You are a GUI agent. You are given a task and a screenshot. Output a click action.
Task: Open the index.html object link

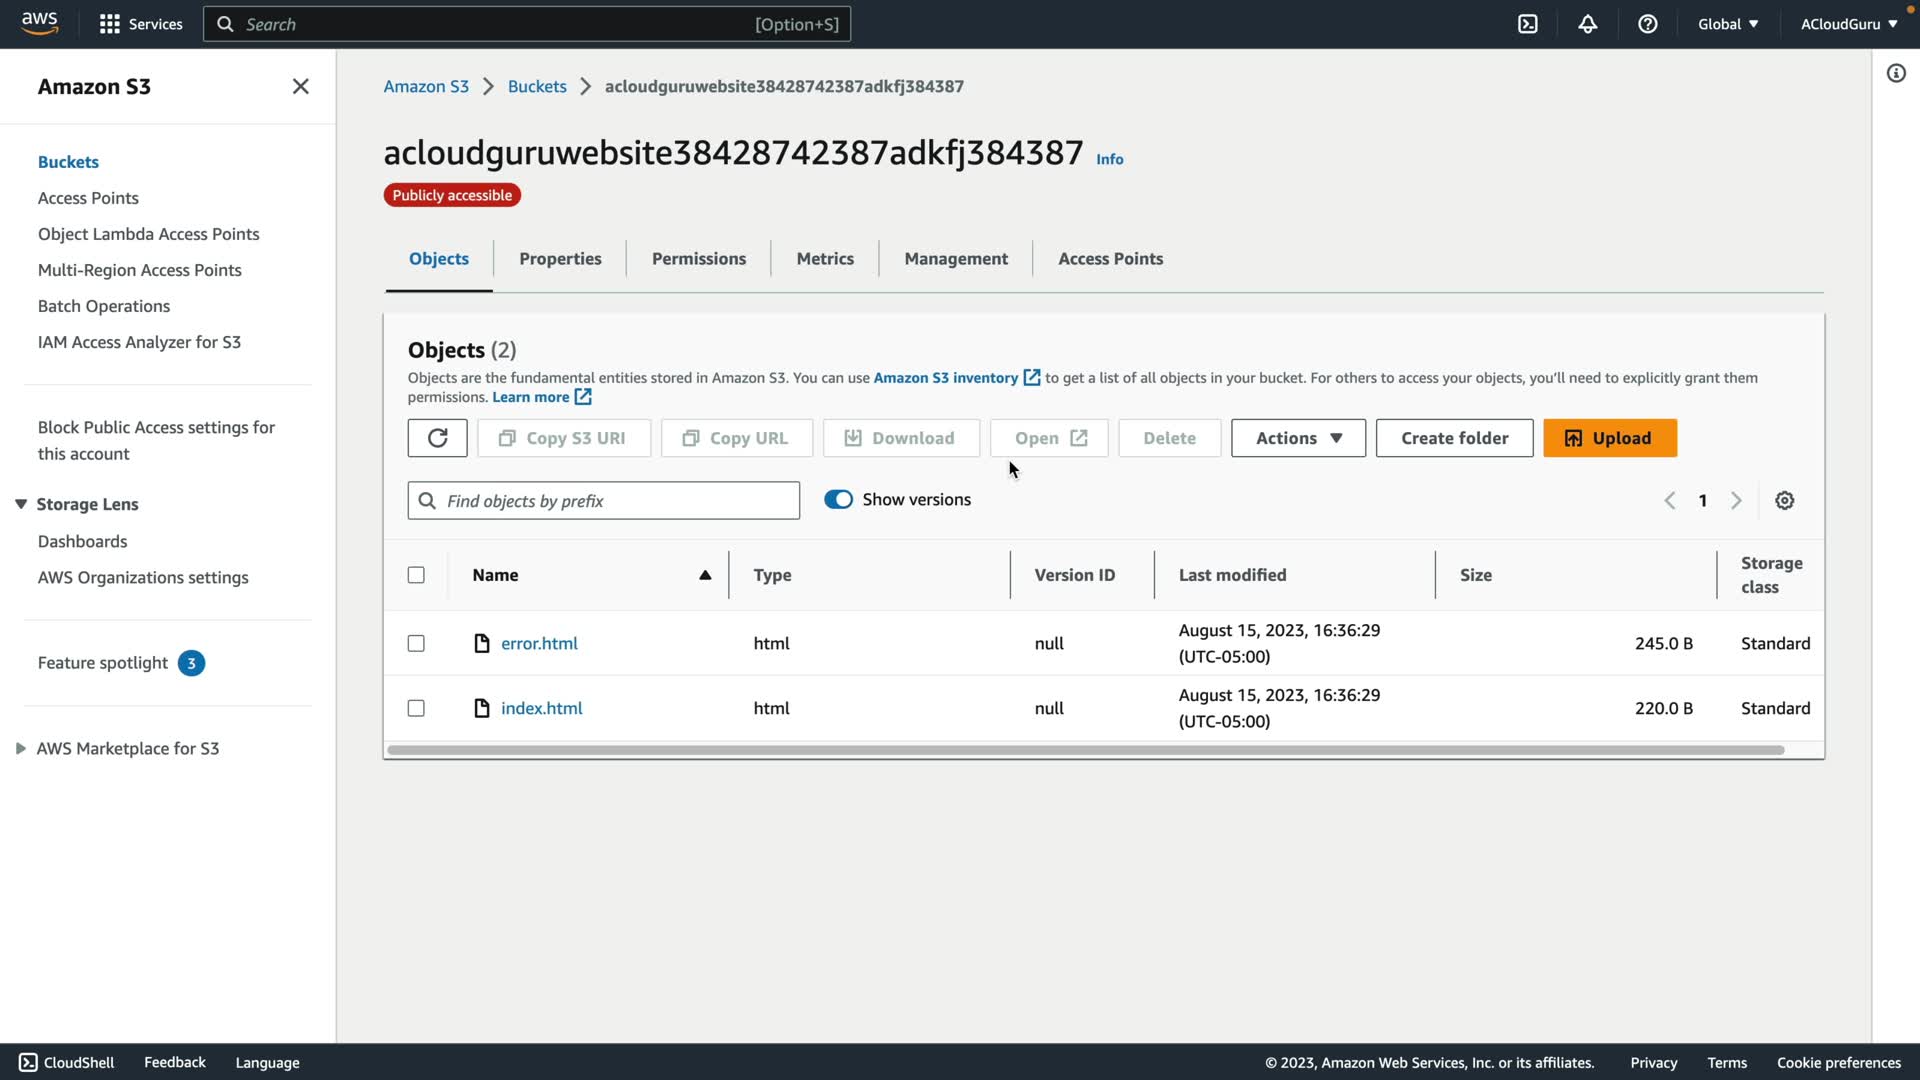pyautogui.click(x=541, y=708)
